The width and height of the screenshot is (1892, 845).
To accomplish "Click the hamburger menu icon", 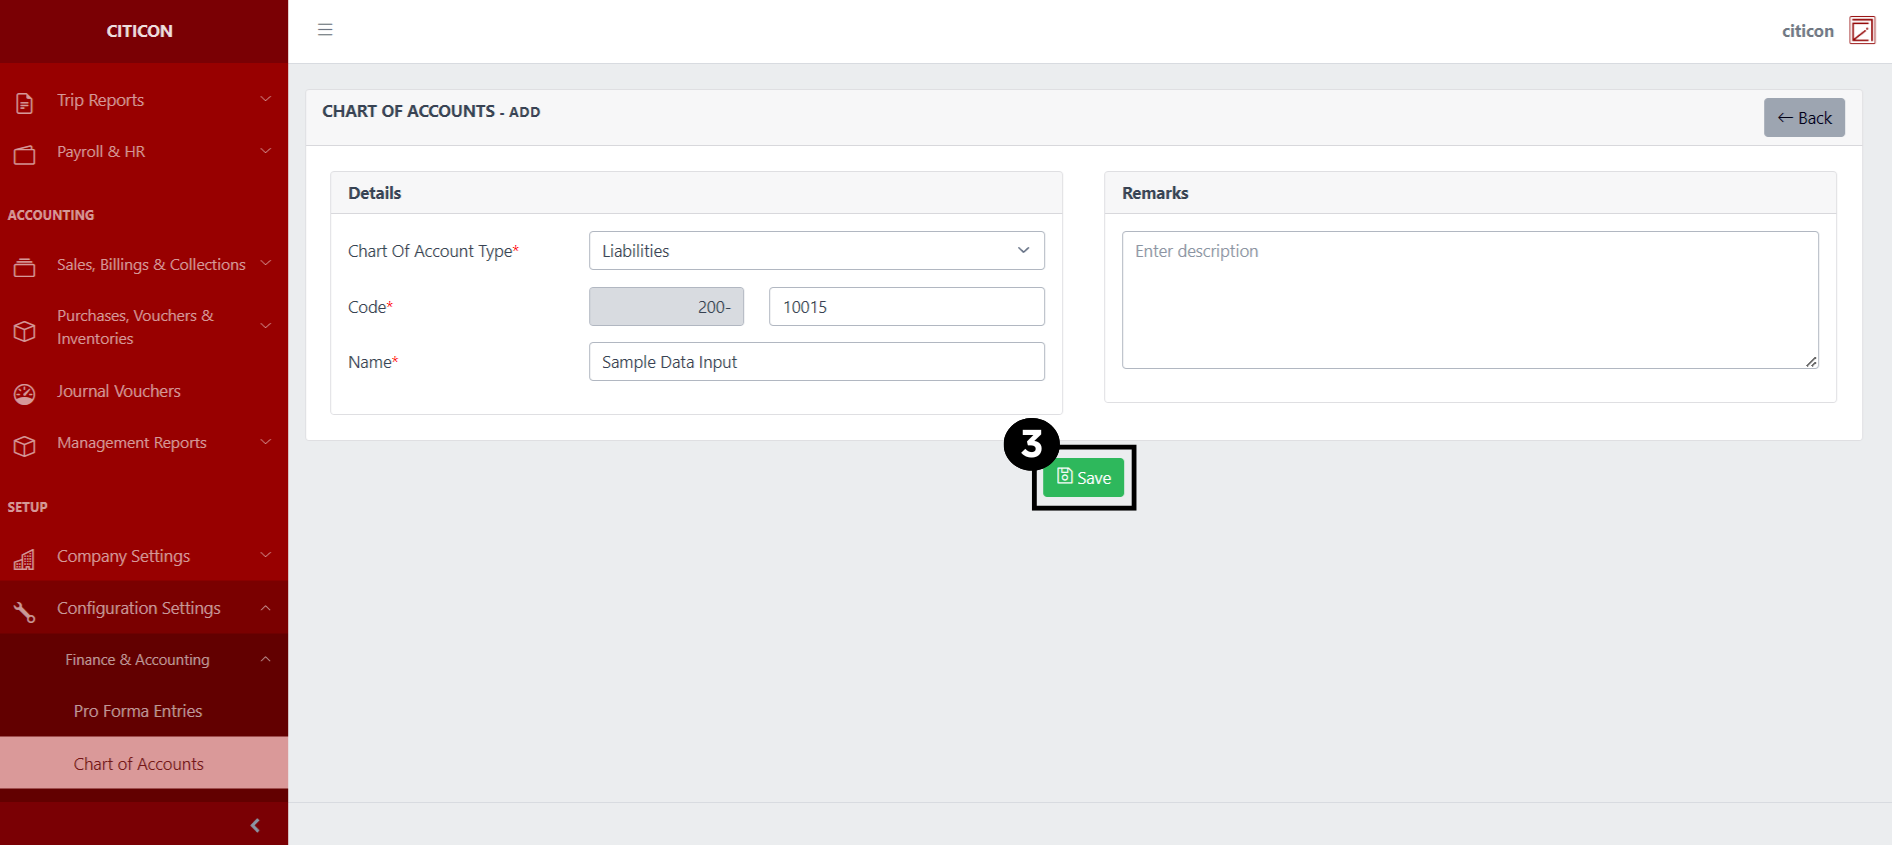I will point(325,30).
